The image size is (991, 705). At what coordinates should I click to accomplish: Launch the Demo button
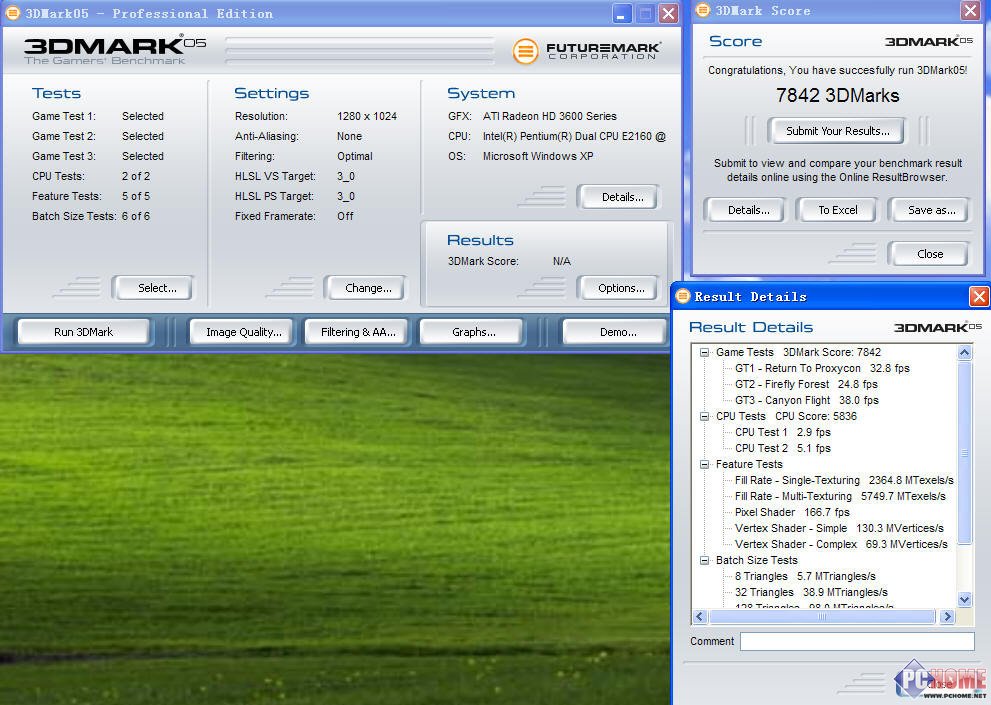click(x=617, y=332)
